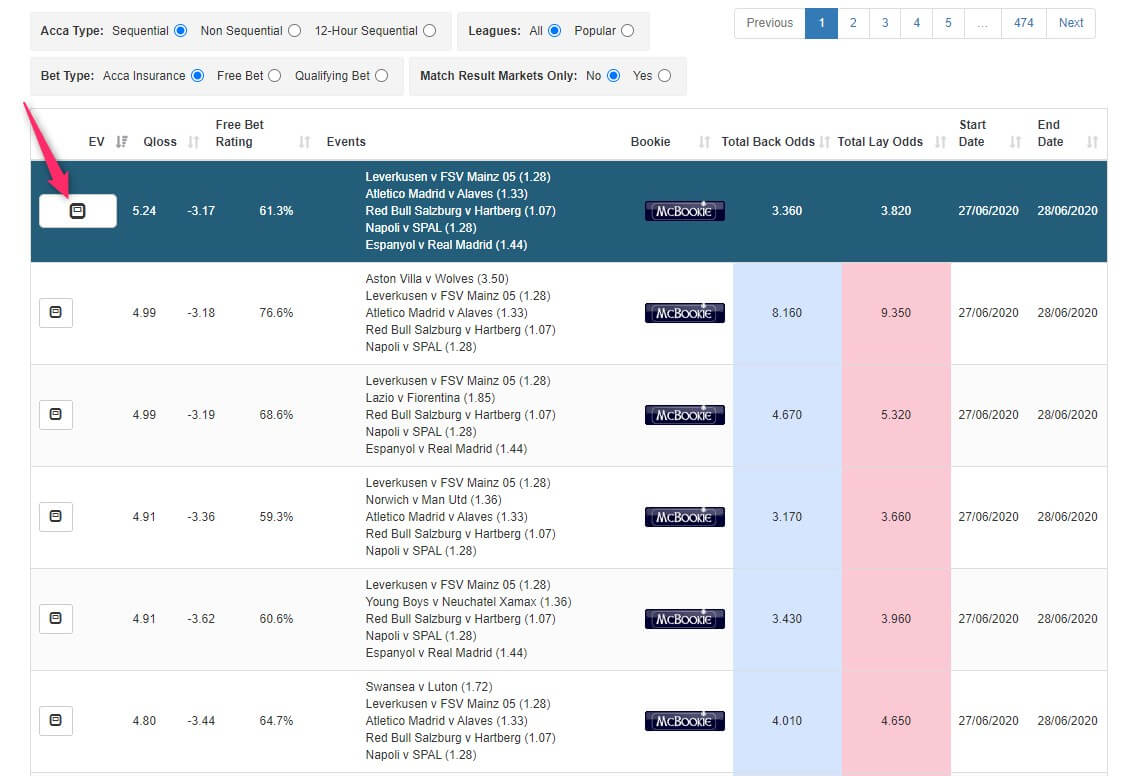Click Total Back Odds 3.170 cell
The image size is (1134, 776).
point(787,517)
